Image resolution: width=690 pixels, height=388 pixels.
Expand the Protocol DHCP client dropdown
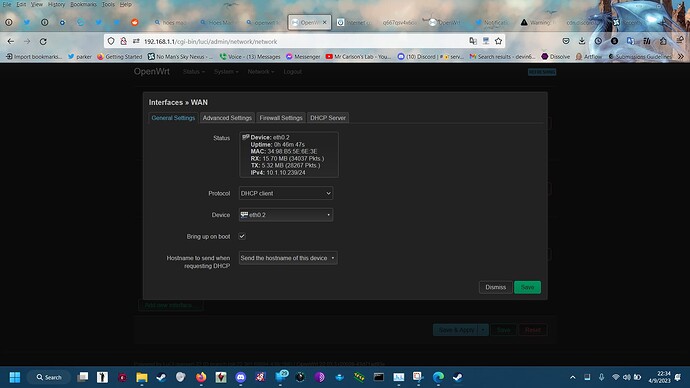(x=286, y=193)
